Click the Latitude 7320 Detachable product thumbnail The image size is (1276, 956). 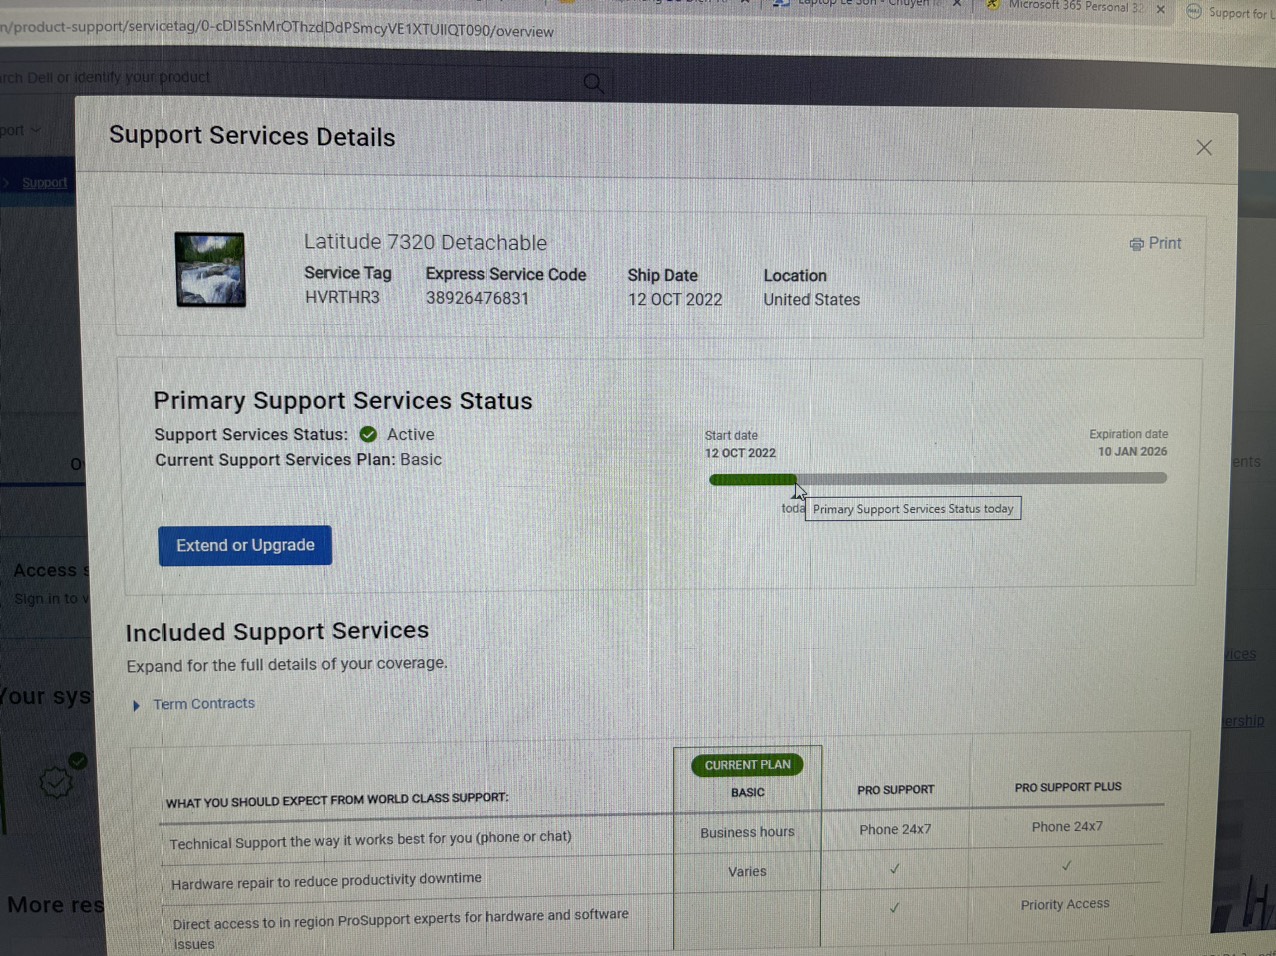pos(210,269)
